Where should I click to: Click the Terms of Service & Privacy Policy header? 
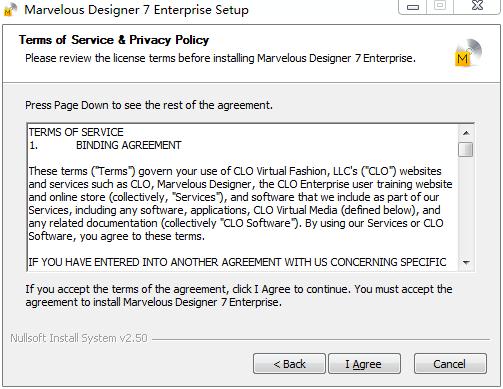[x=114, y=40]
